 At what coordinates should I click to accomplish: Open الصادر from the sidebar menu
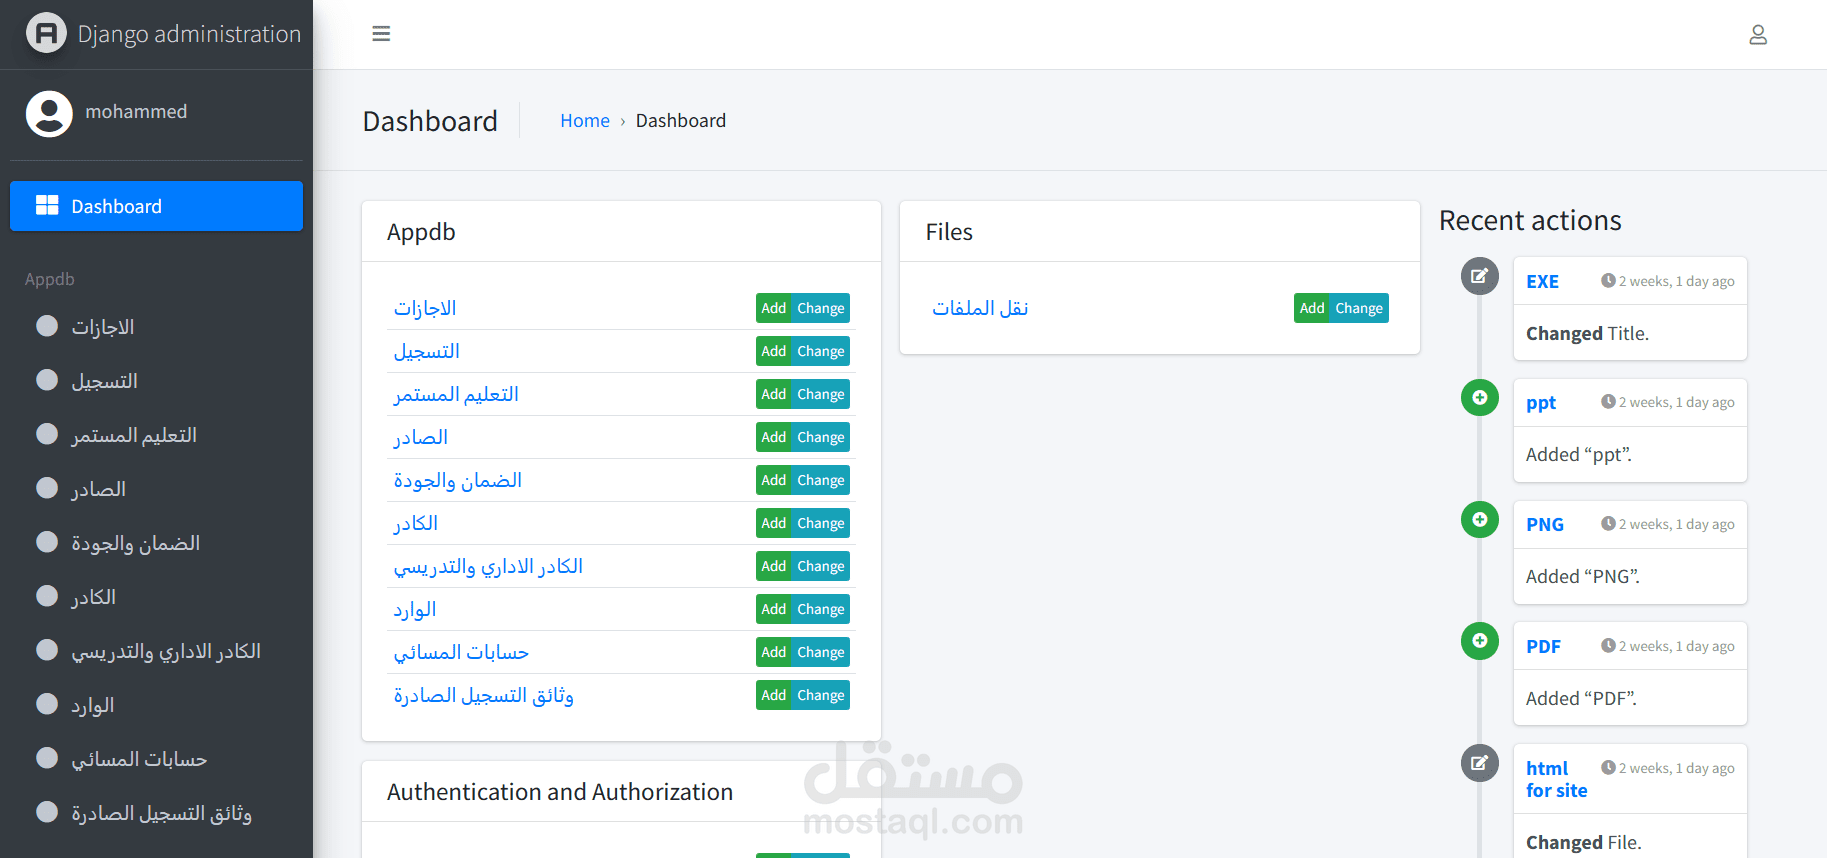pos(156,489)
